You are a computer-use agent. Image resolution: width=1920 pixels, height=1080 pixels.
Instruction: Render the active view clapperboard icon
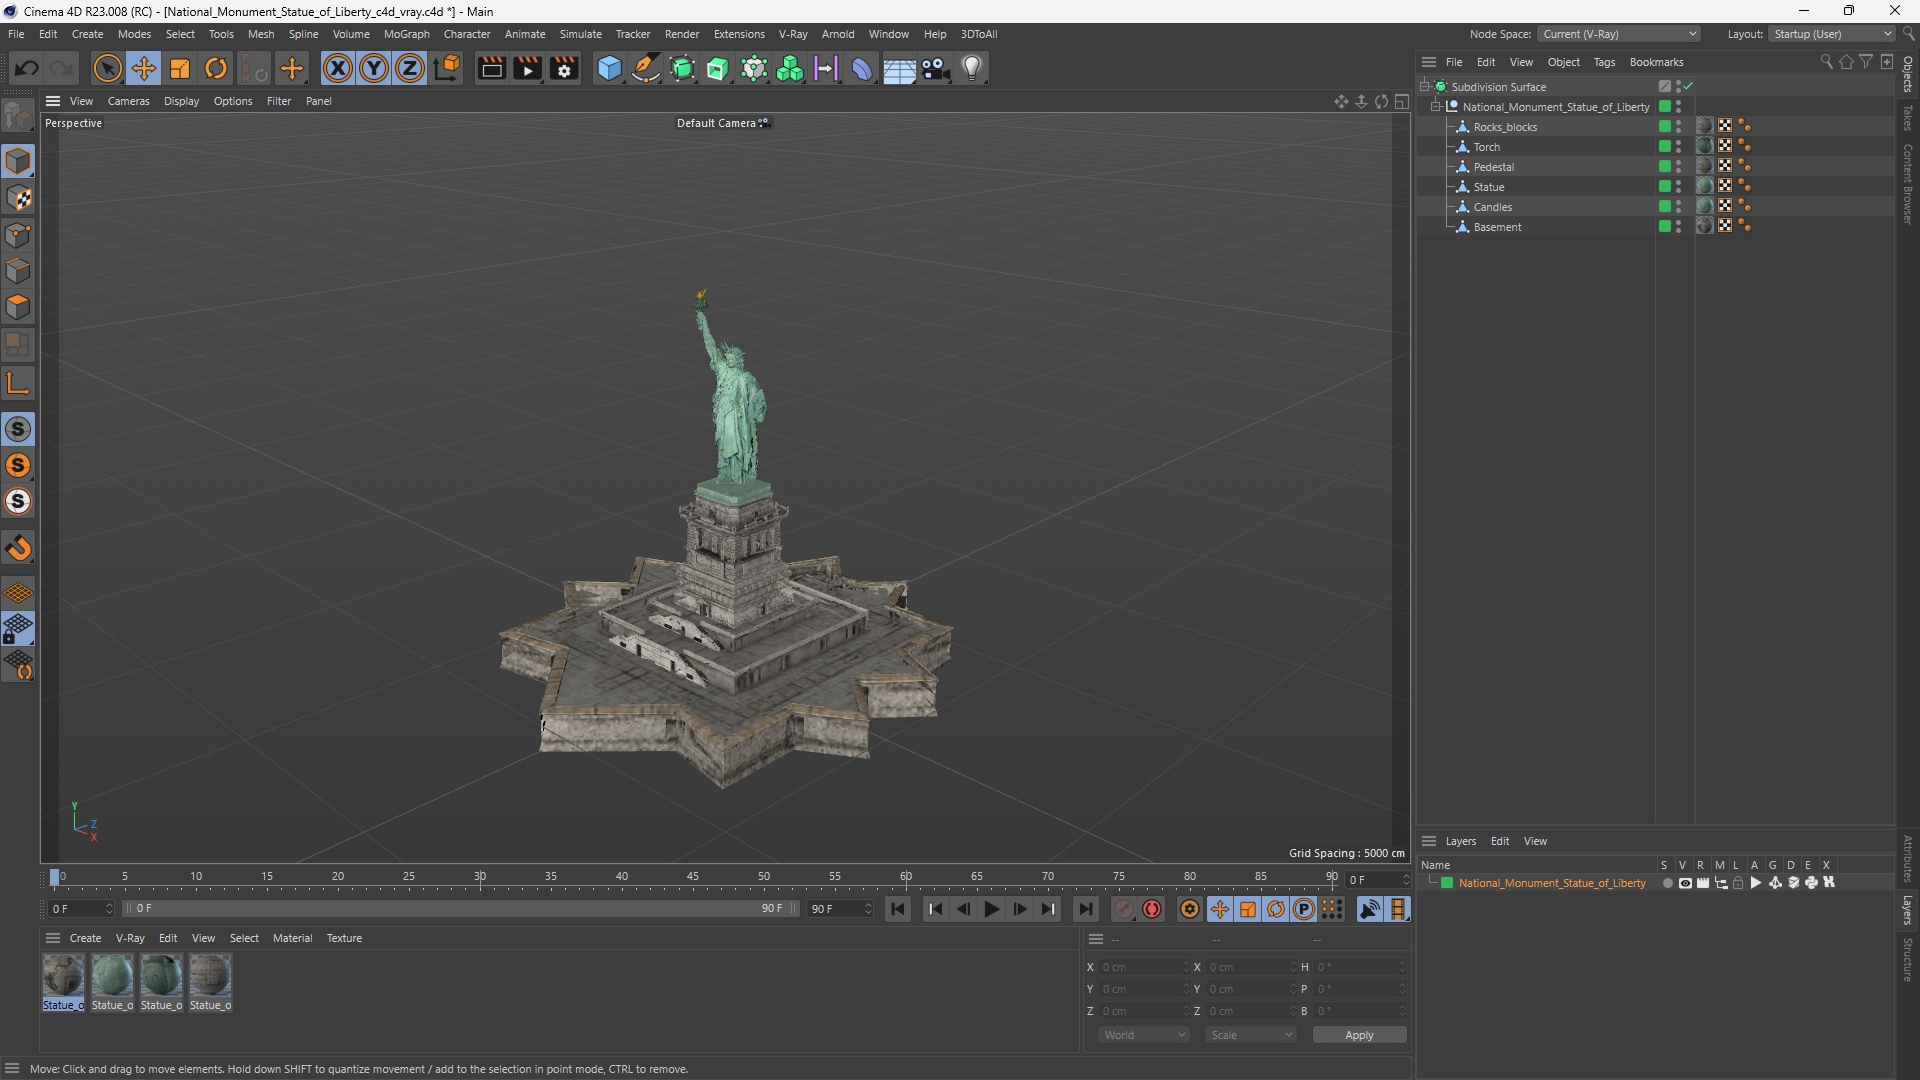point(491,68)
